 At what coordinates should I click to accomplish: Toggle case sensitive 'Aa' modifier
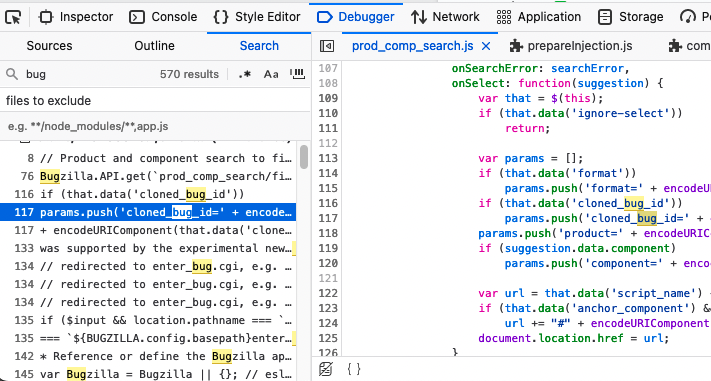click(x=271, y=74)
